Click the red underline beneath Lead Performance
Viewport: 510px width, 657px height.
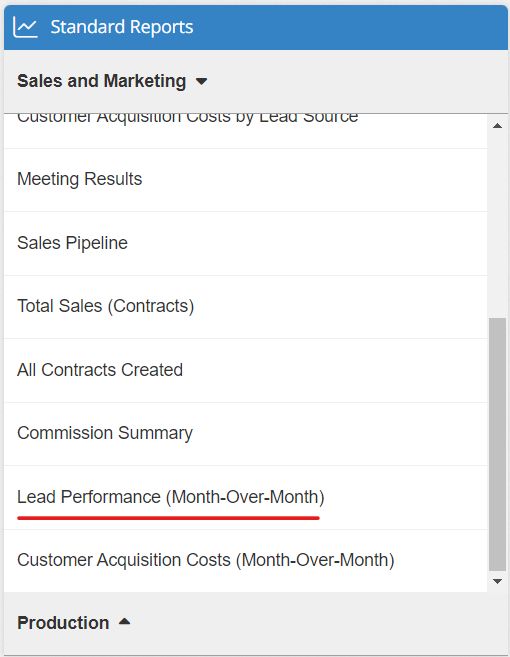(x=168, y=518)
